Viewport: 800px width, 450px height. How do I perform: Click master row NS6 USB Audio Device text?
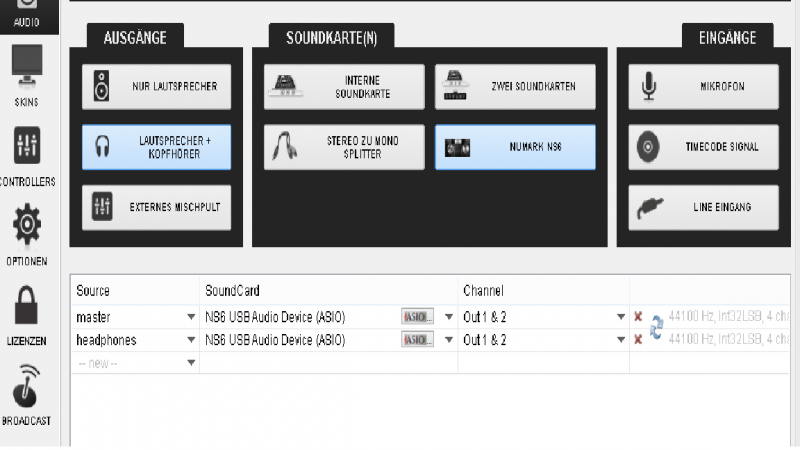point(275,317)
